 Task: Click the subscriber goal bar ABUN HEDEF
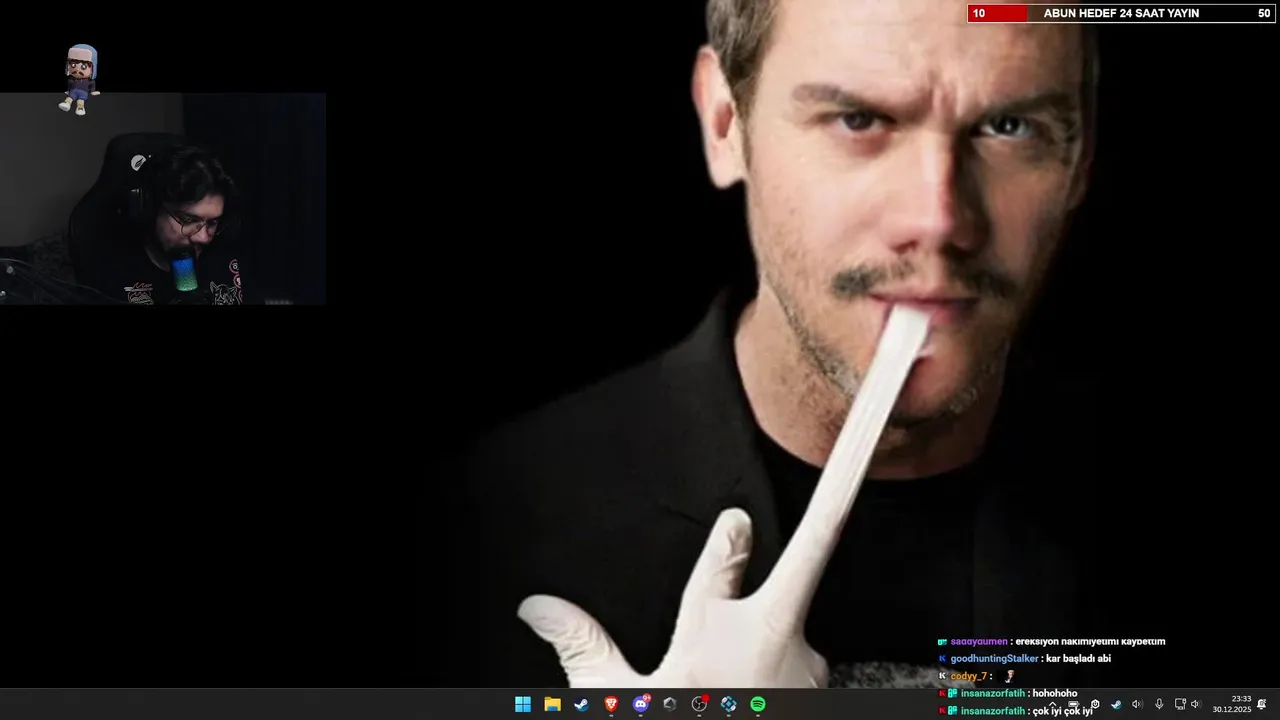pos(1121,13)
